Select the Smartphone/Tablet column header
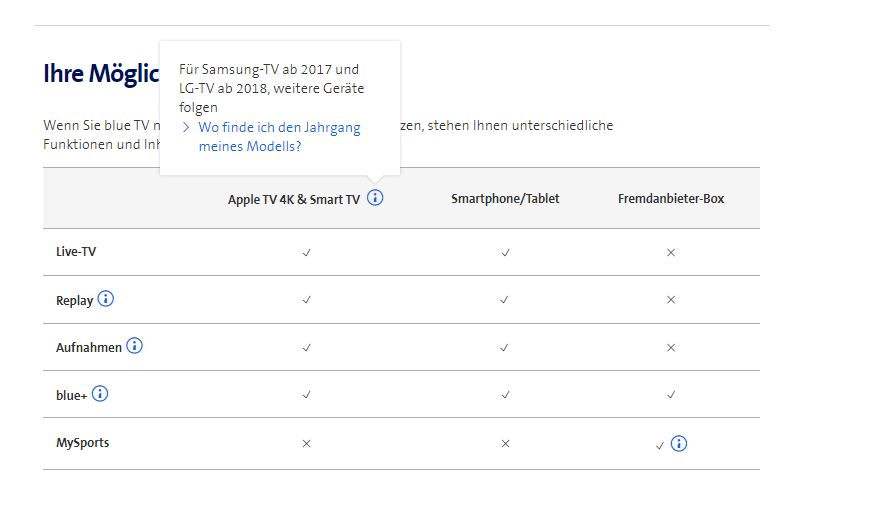Image resolution: width=874 pixels, height=510 pixels. 505,199
